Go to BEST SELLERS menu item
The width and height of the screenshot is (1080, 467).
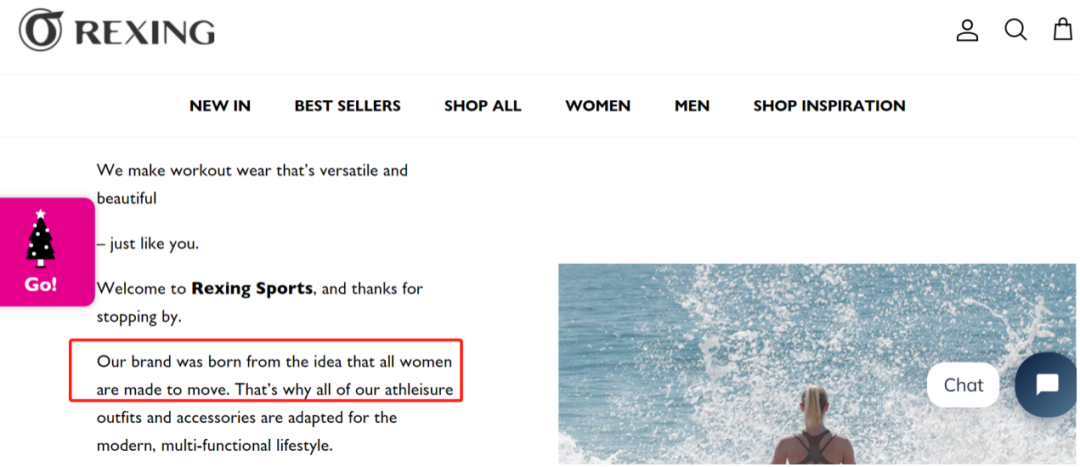tap(347, 106)
